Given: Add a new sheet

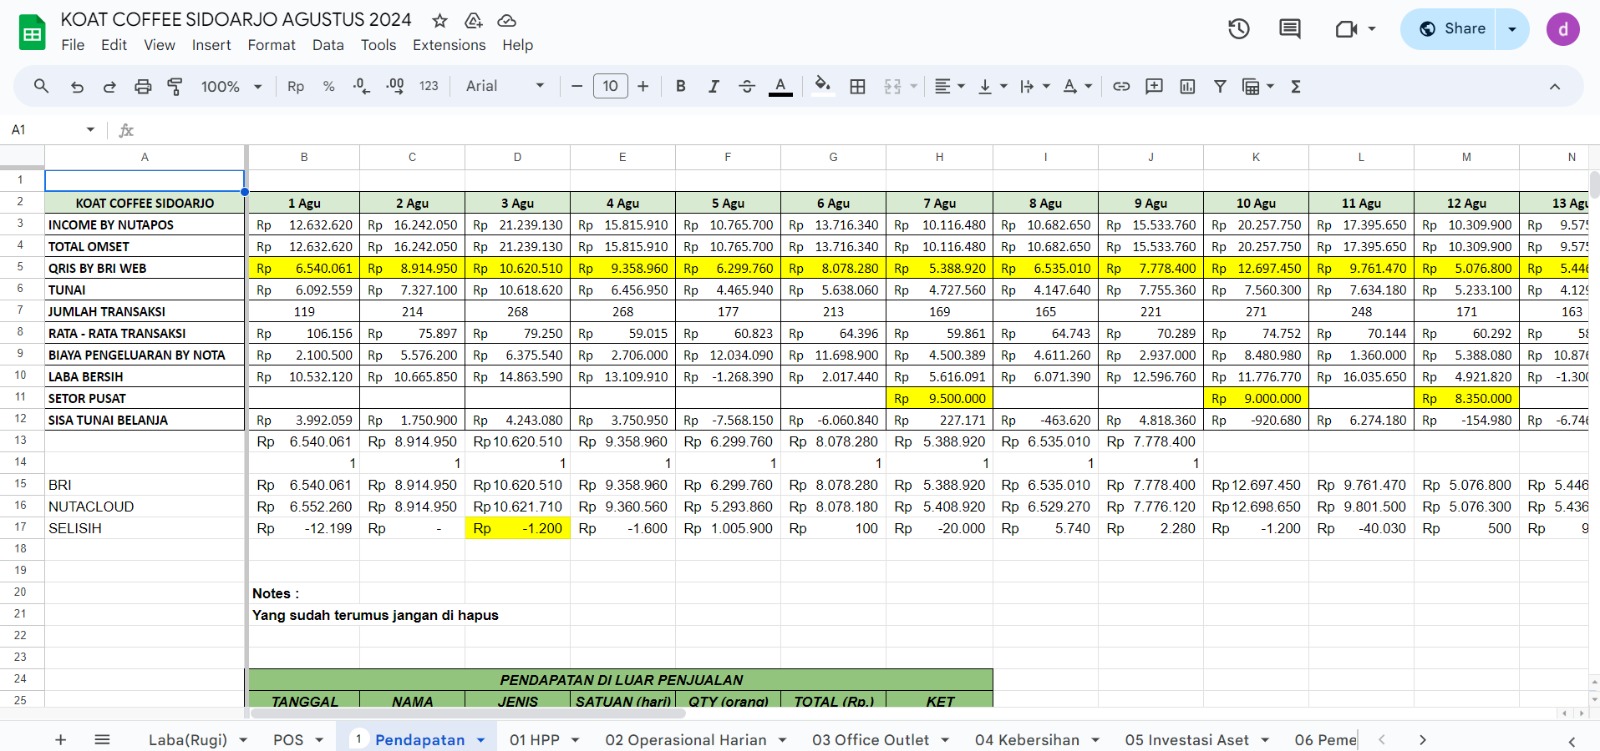Looking at the screenshot, I should click(x=61, y=739).
